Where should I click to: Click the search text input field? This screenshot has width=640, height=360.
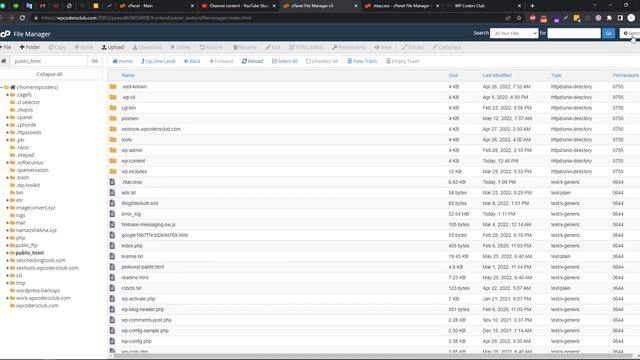click(574, 33)
